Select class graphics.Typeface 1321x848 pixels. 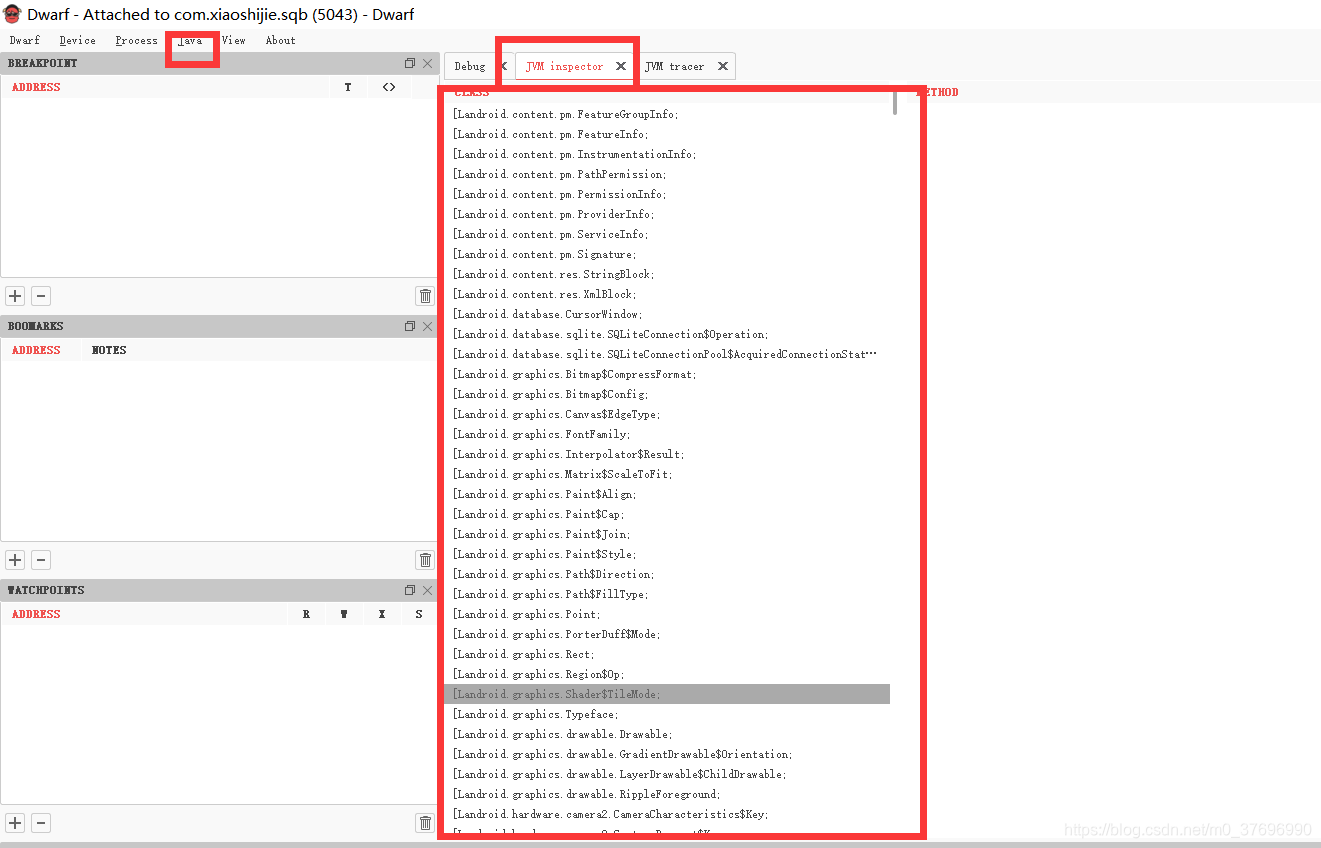(667, 714)
